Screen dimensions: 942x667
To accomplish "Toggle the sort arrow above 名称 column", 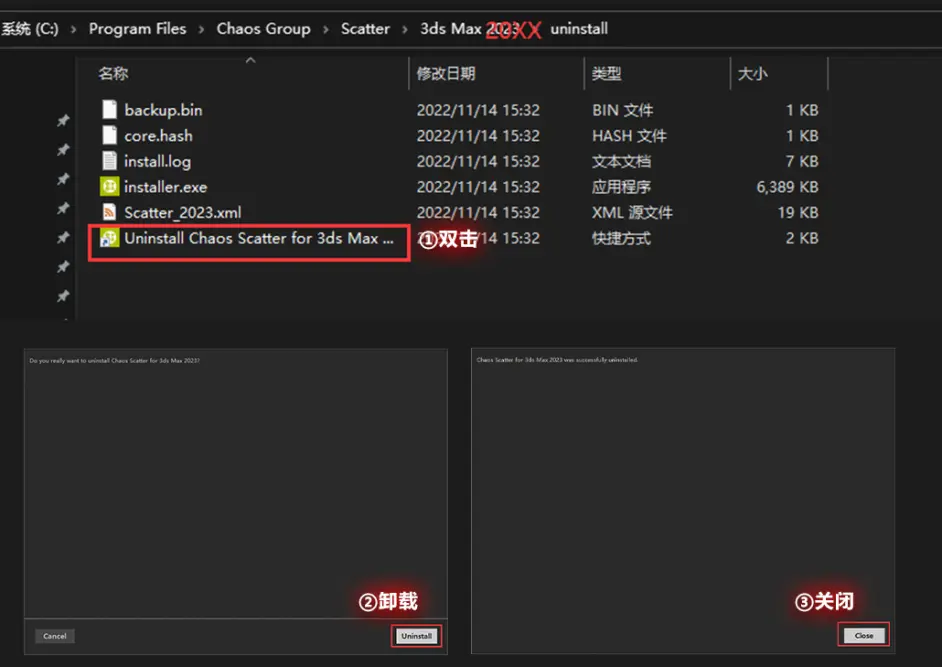I will point(251,60).
